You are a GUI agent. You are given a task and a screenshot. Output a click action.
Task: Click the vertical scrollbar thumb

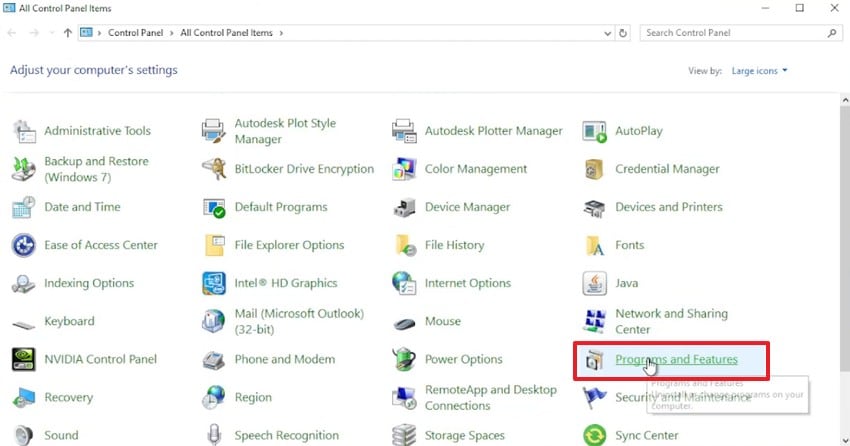click(x=845, y=238)
